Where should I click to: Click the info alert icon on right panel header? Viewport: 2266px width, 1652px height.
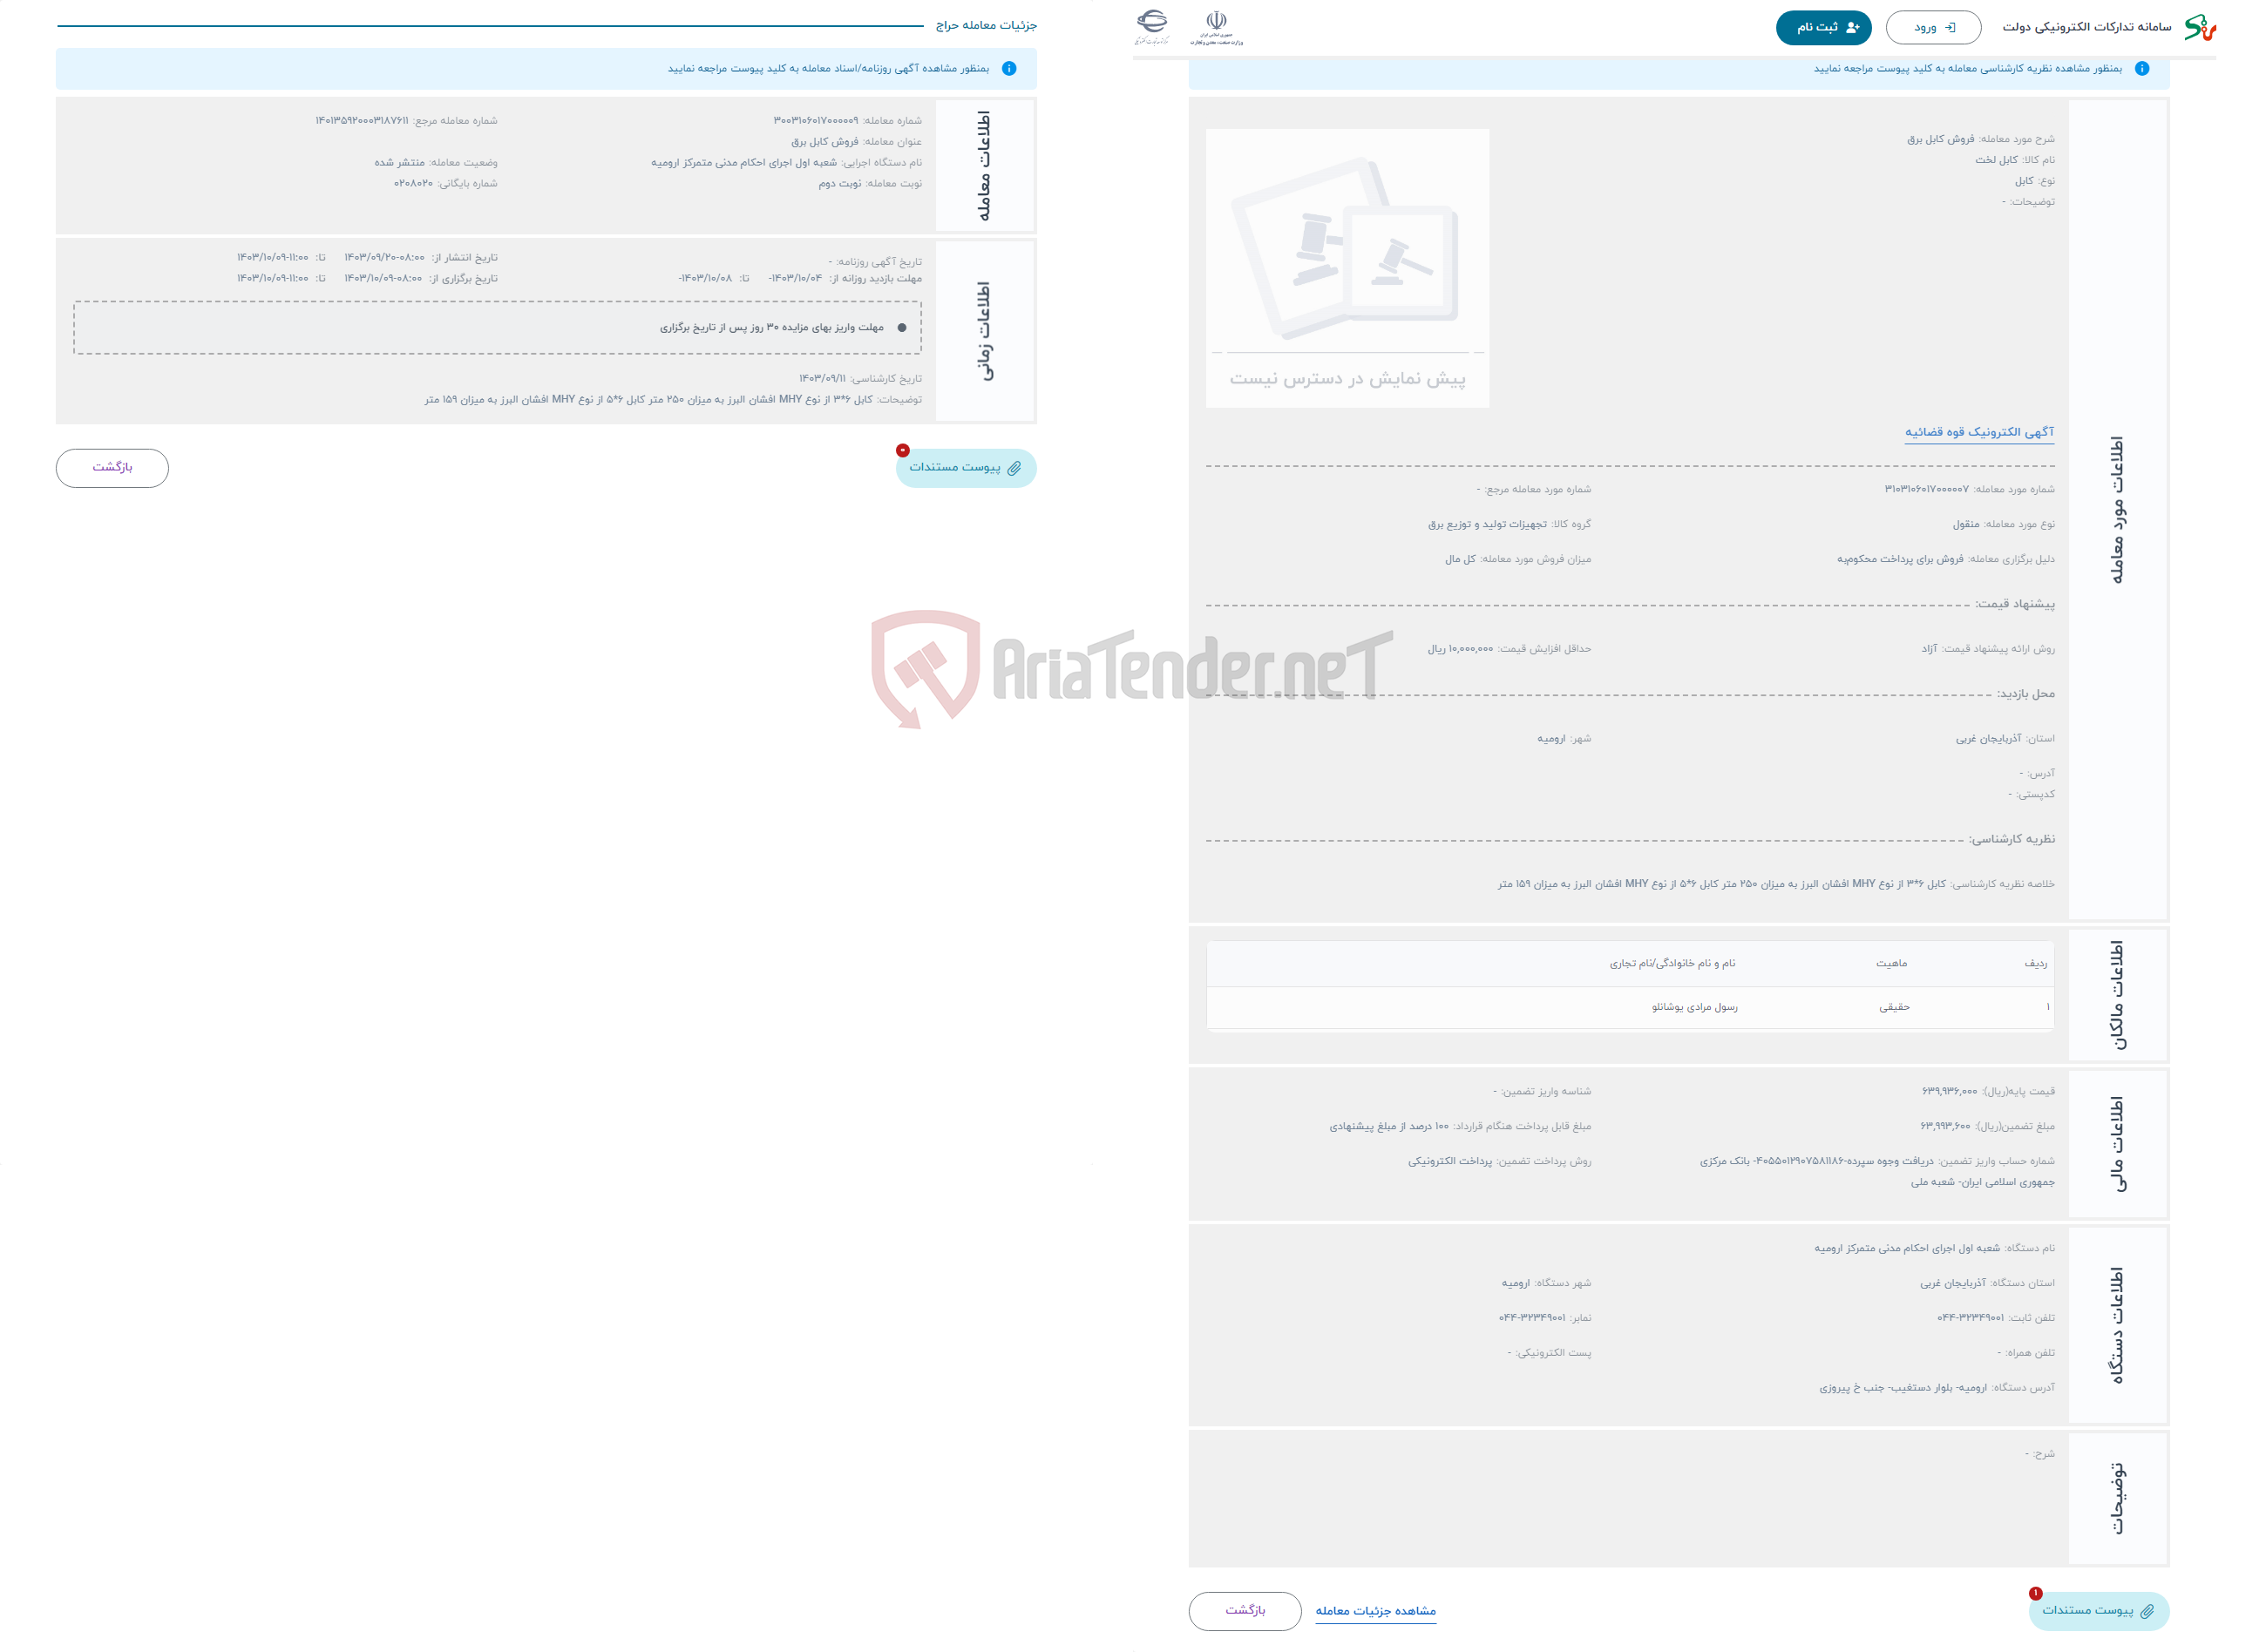[2147, 74]
